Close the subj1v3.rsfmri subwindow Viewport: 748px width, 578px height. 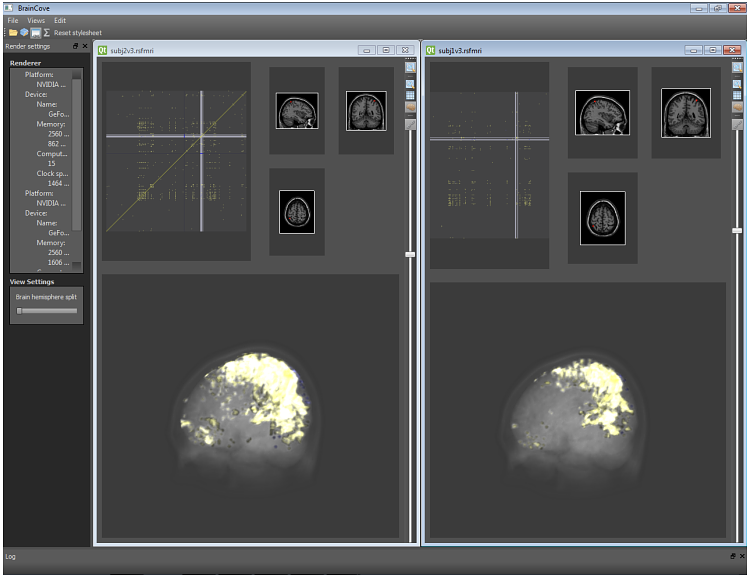pos(732,50)
